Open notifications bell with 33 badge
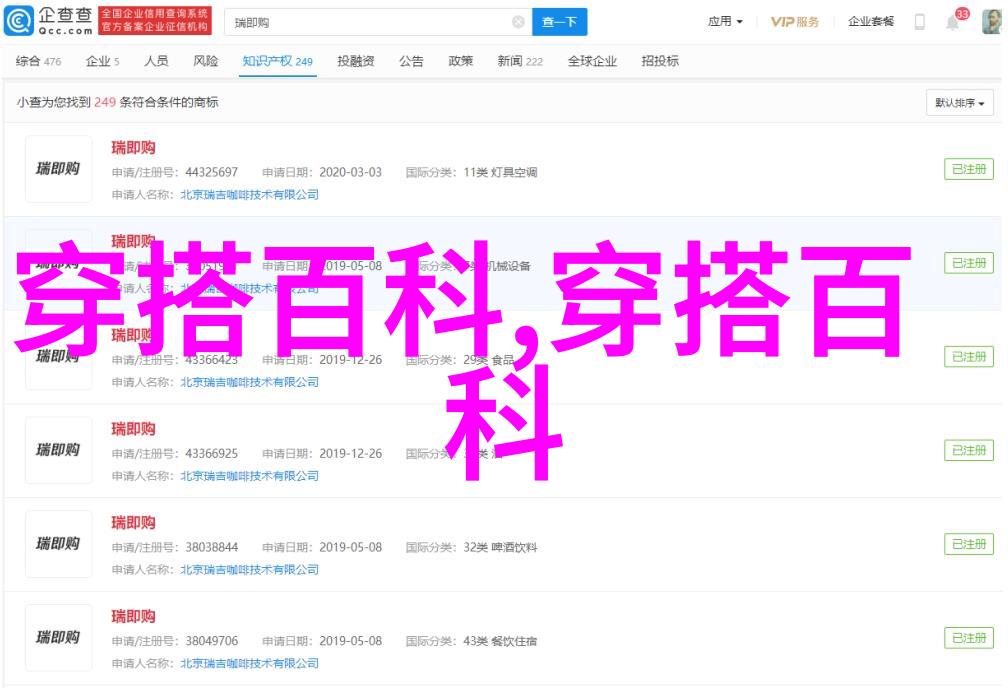 (x=953, y=23)
